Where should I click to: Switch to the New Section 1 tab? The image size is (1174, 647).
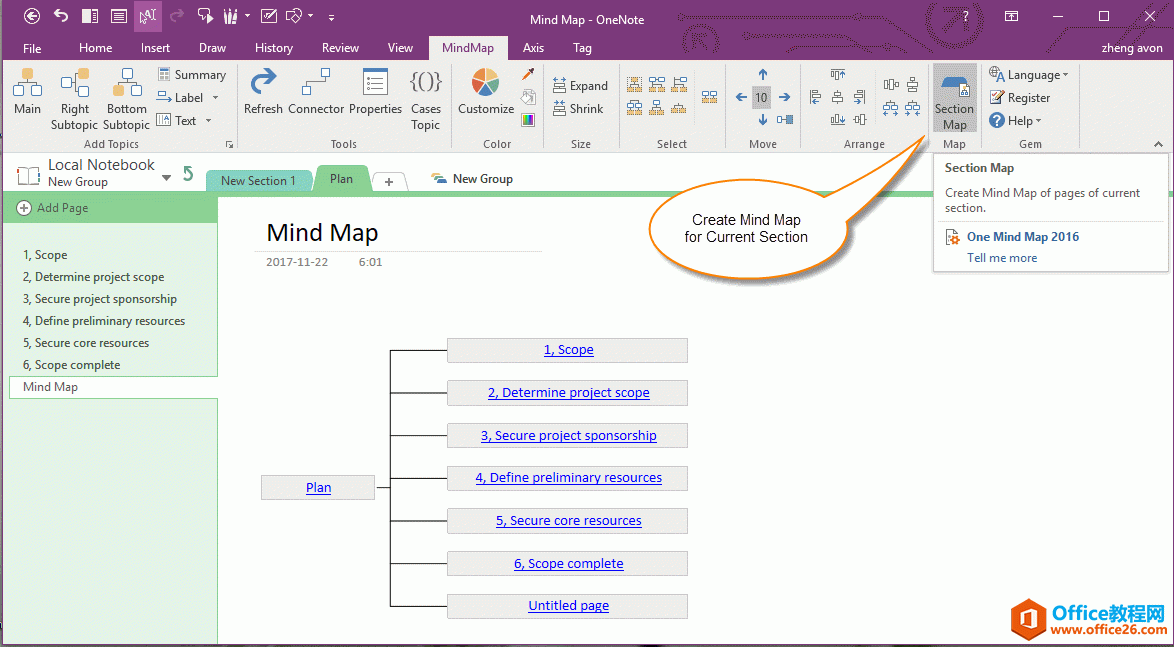(258, 180)
